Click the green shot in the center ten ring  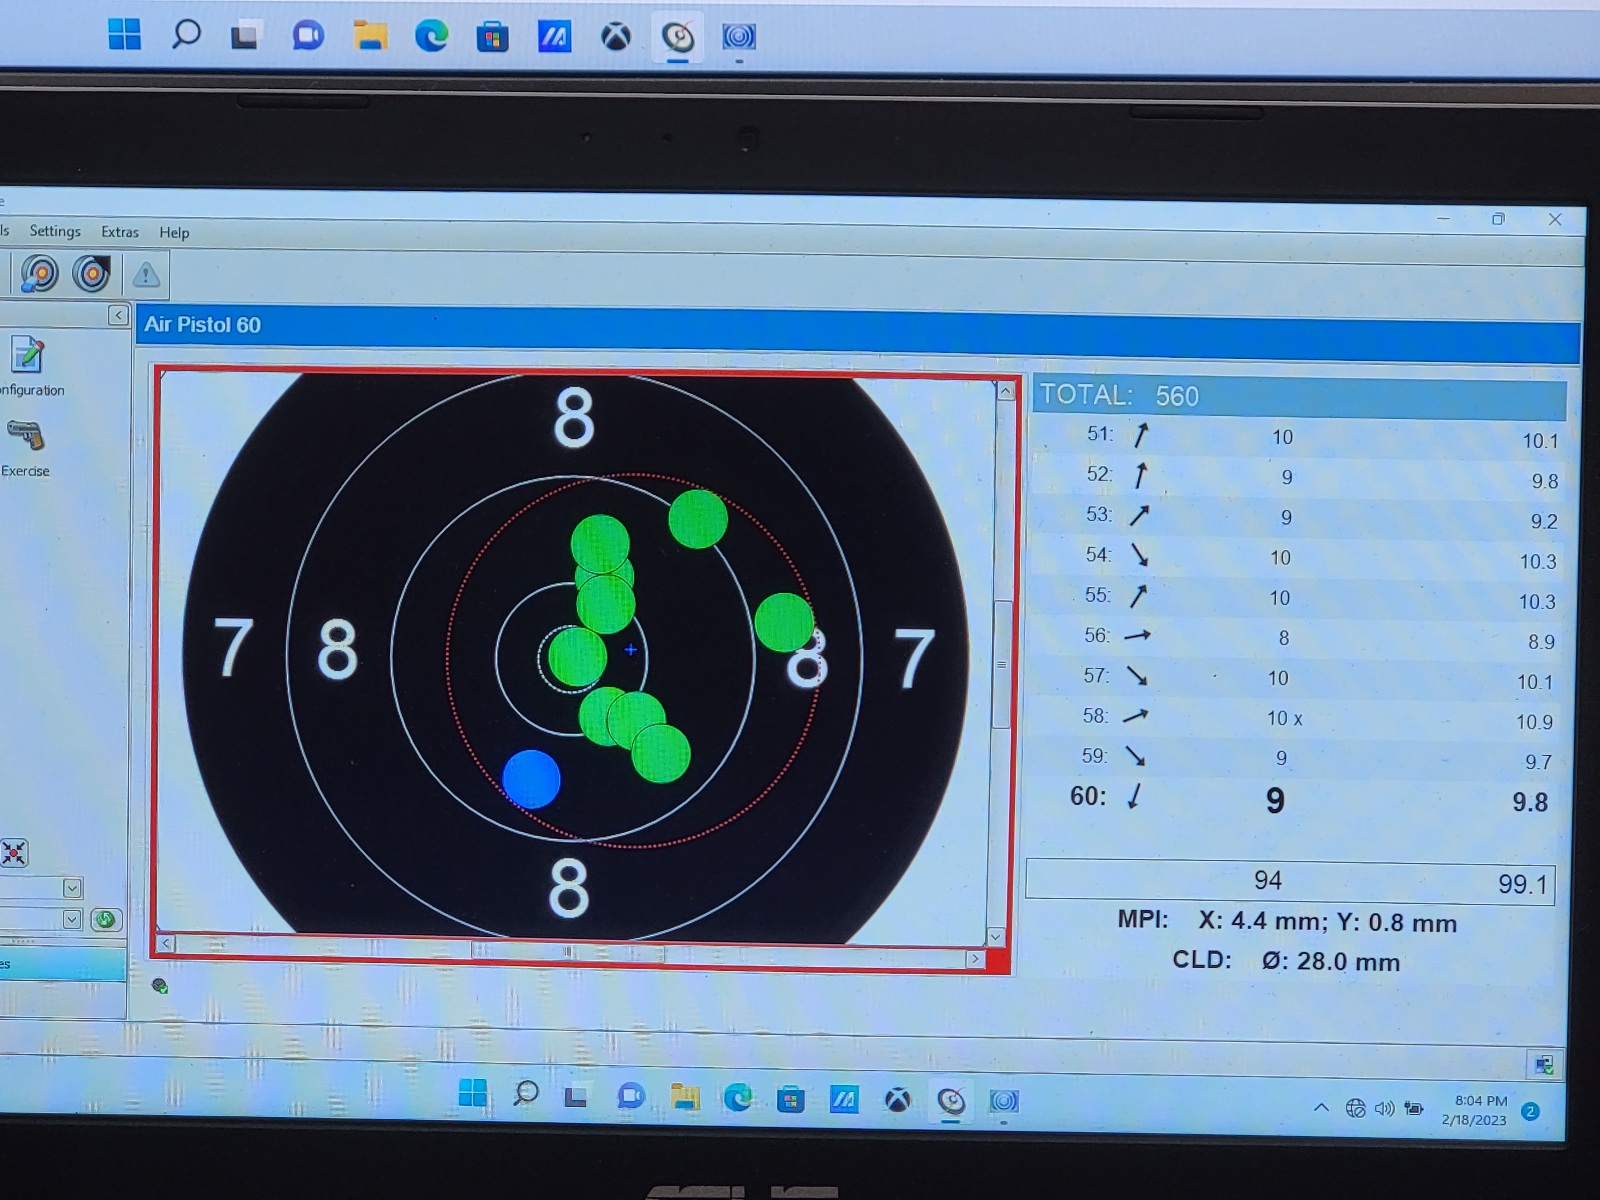[x=577, y=657]
